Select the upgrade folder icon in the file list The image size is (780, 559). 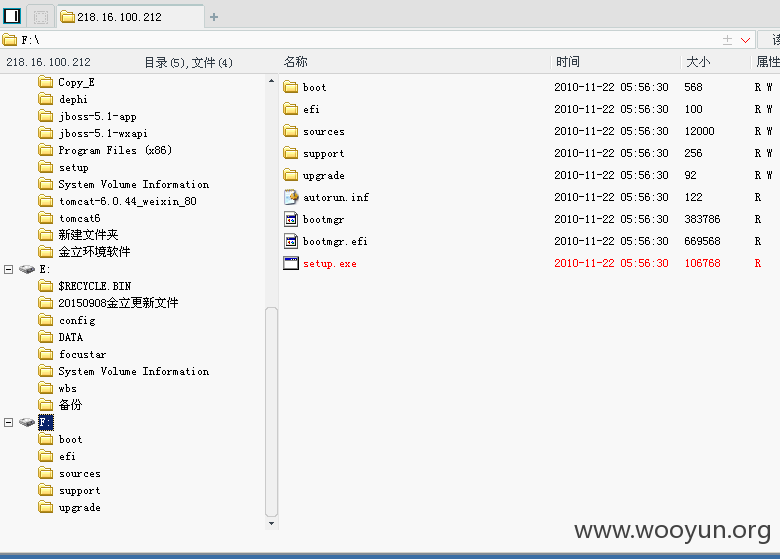click(291, 175)
